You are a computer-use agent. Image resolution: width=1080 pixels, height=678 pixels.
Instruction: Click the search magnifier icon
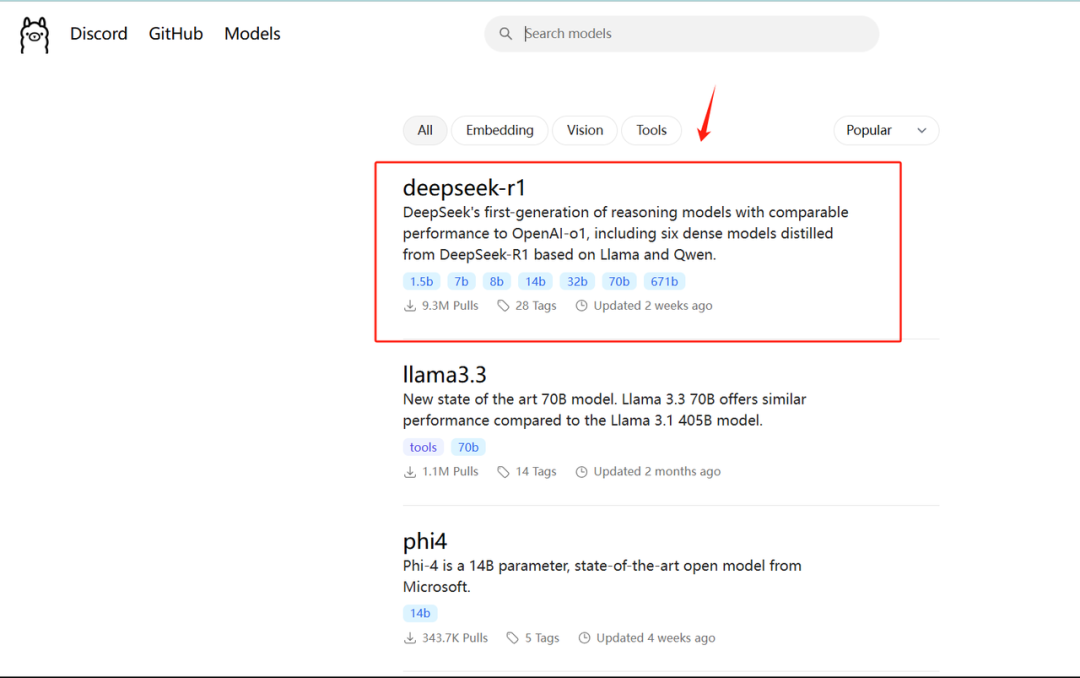click(x=506, y=34)
